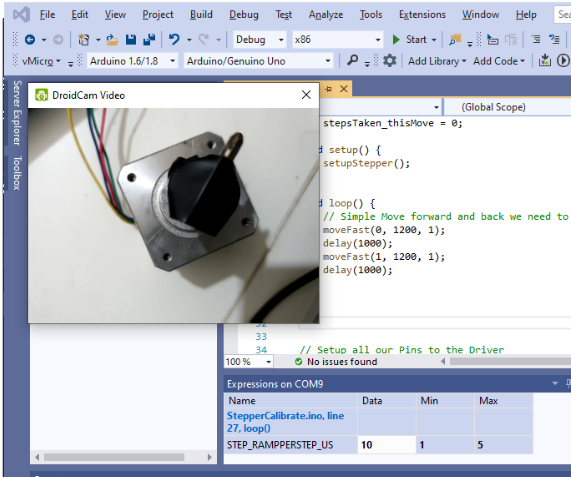Open the File menu

coord(47,15)
